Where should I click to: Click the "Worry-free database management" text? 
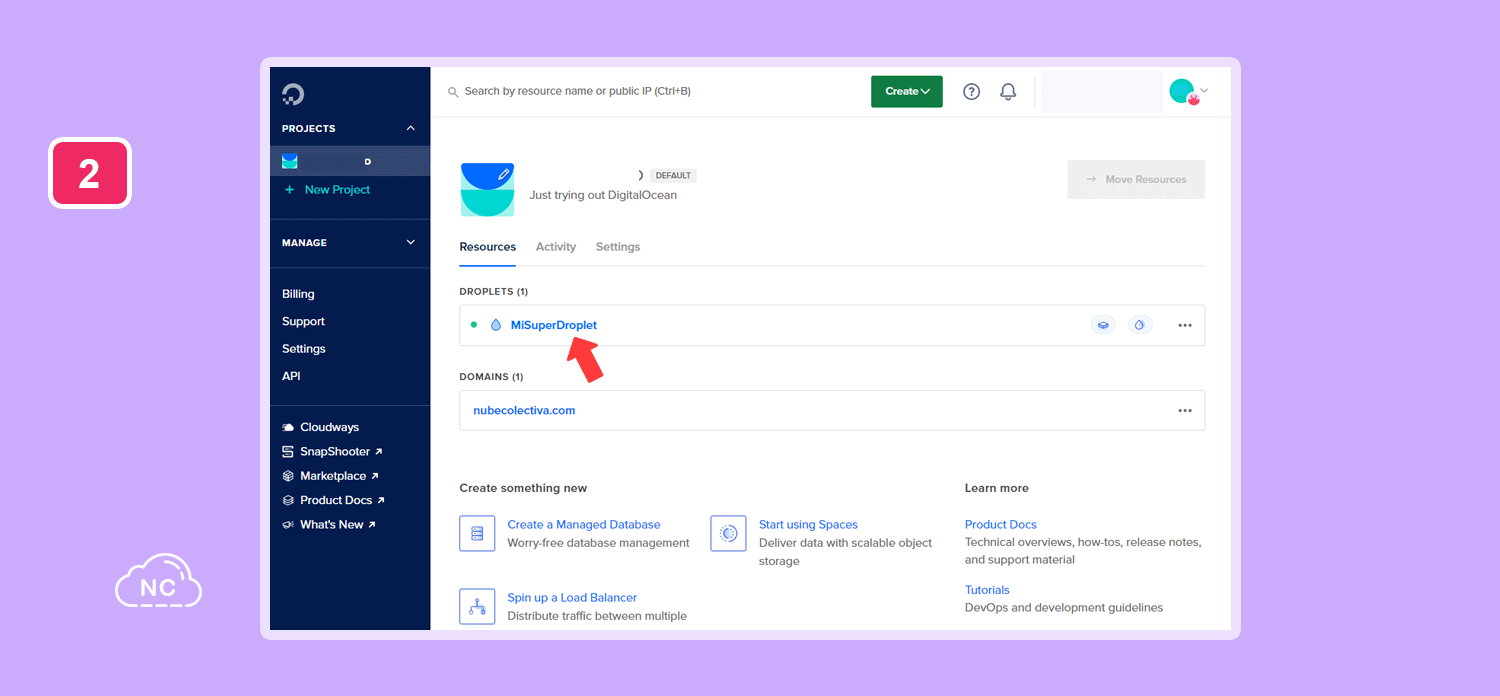(x=599, y=543)
